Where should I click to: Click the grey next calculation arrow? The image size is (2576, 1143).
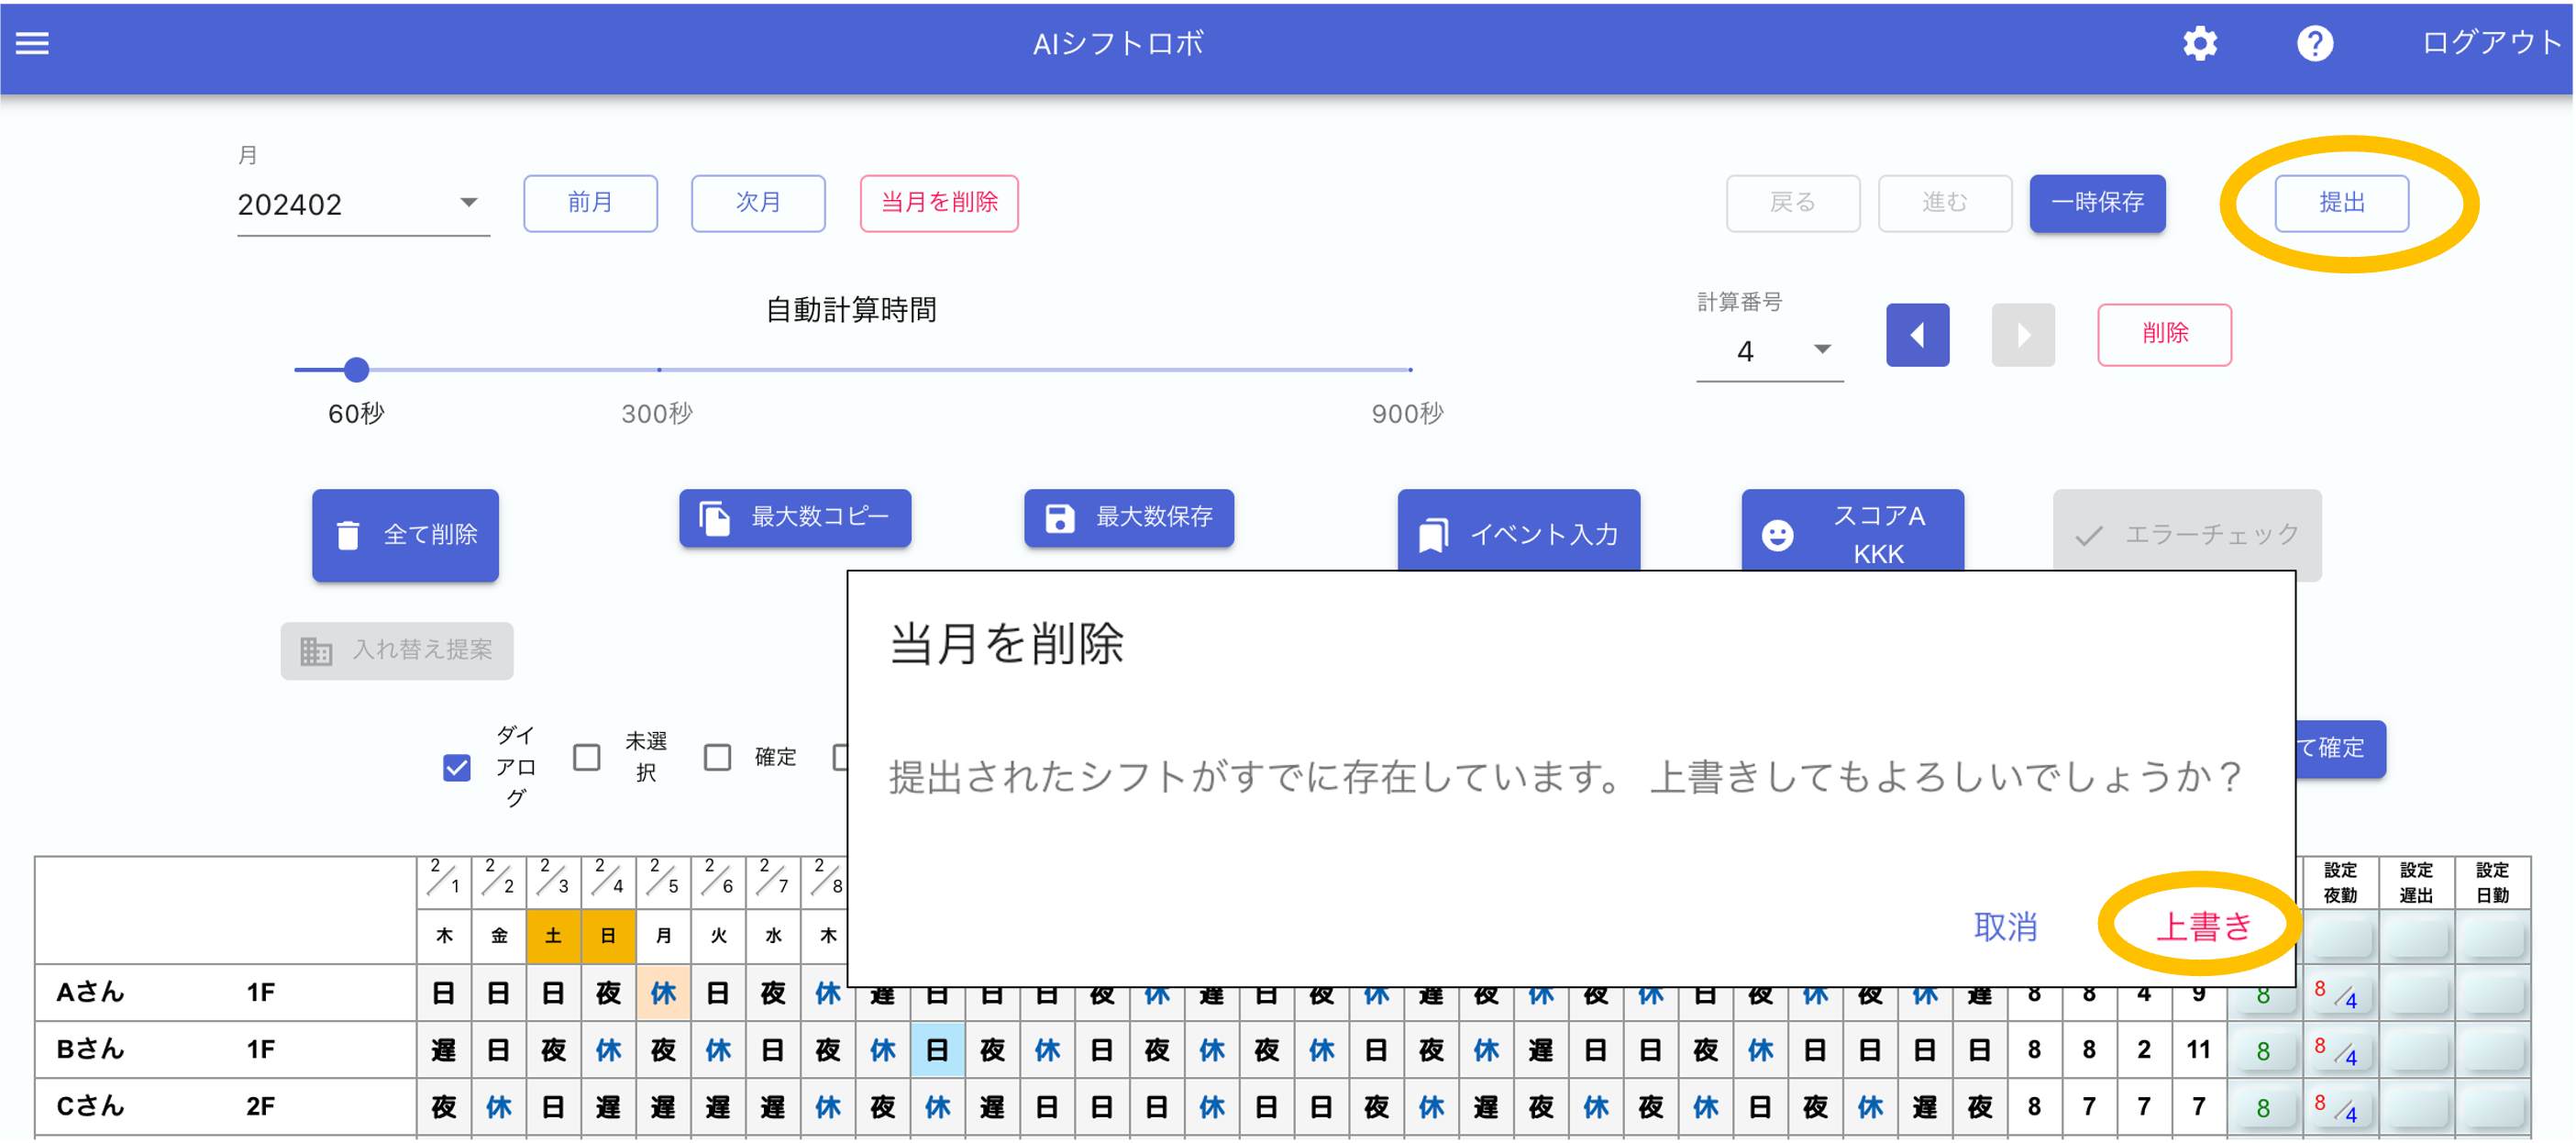pyautogui.click(x=2023, y=335)
